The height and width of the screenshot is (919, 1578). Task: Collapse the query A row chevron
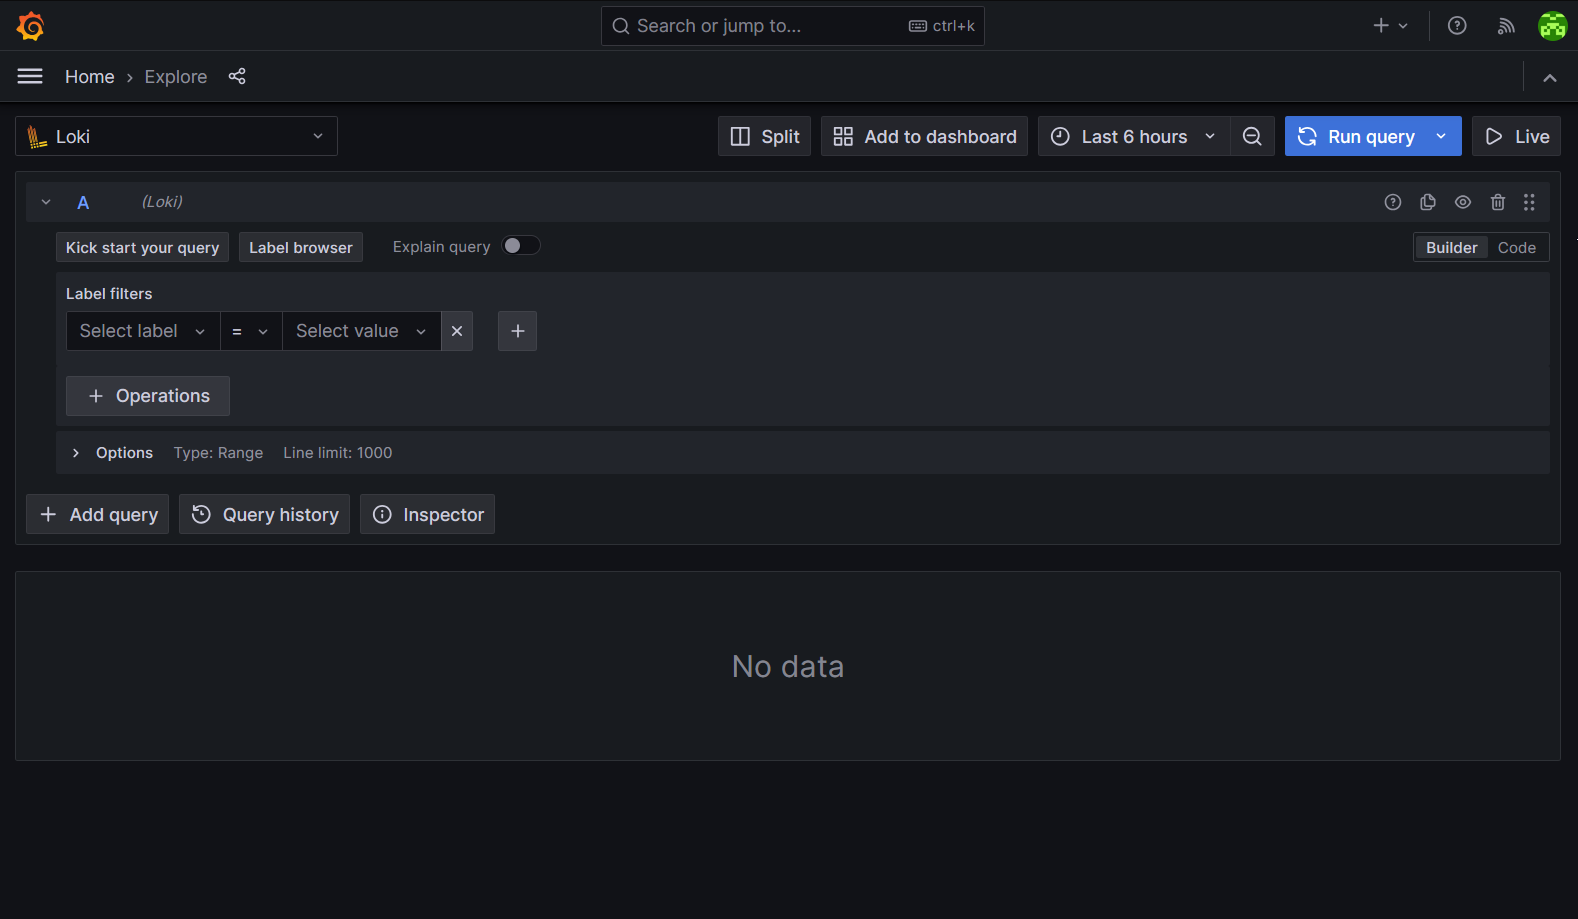click(x=46, y=202)
